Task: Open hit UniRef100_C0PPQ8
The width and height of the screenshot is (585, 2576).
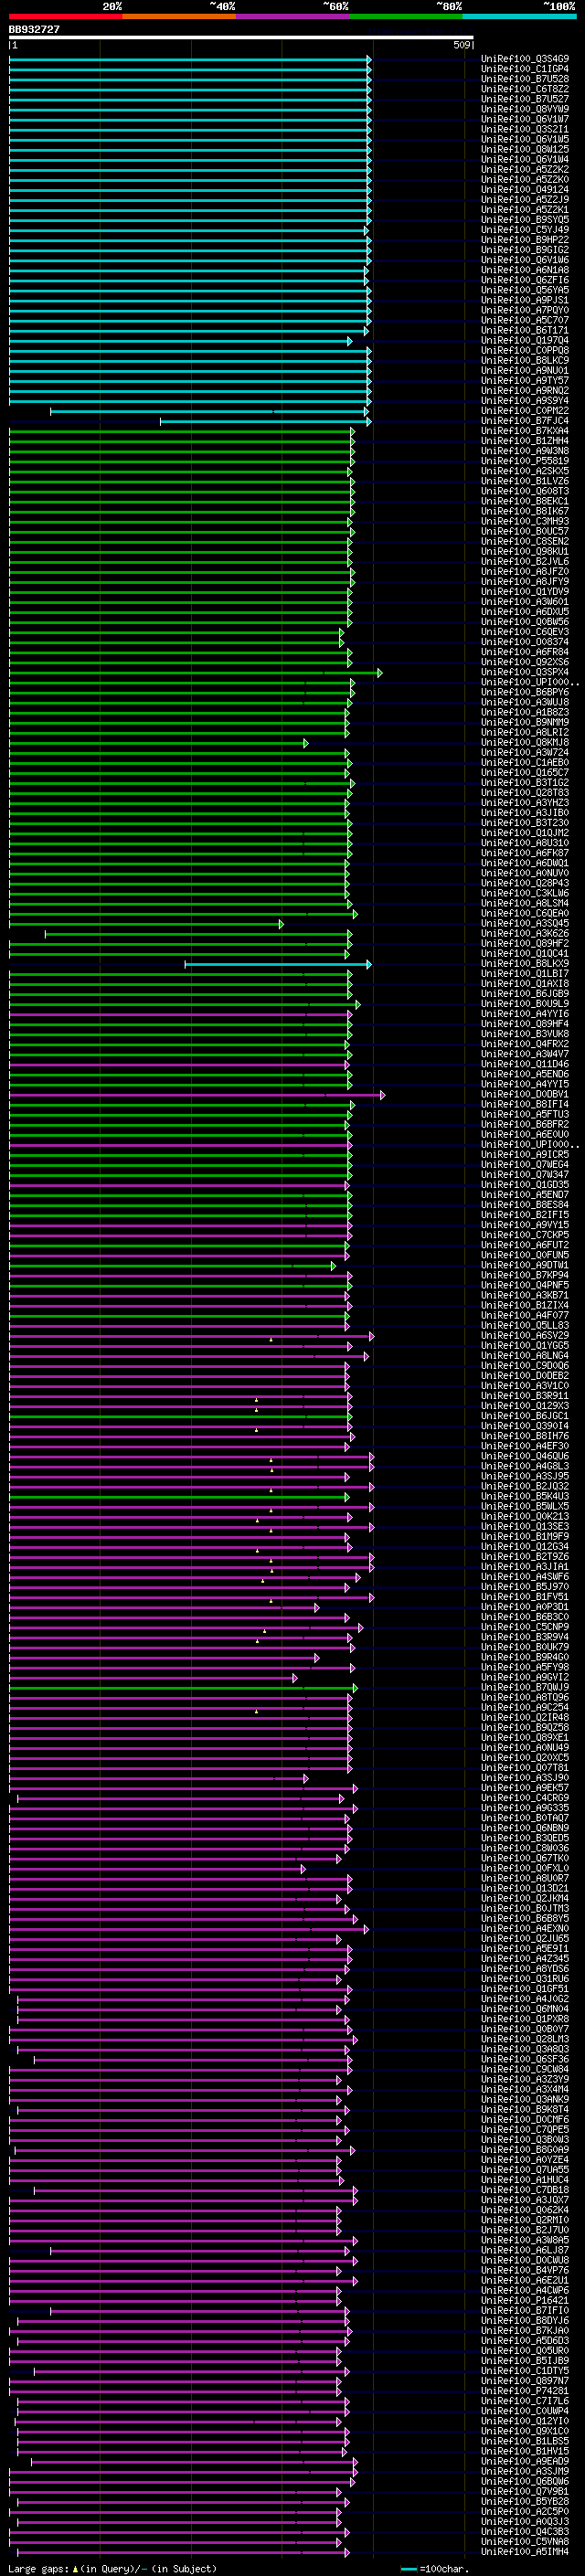Action: 525,351
